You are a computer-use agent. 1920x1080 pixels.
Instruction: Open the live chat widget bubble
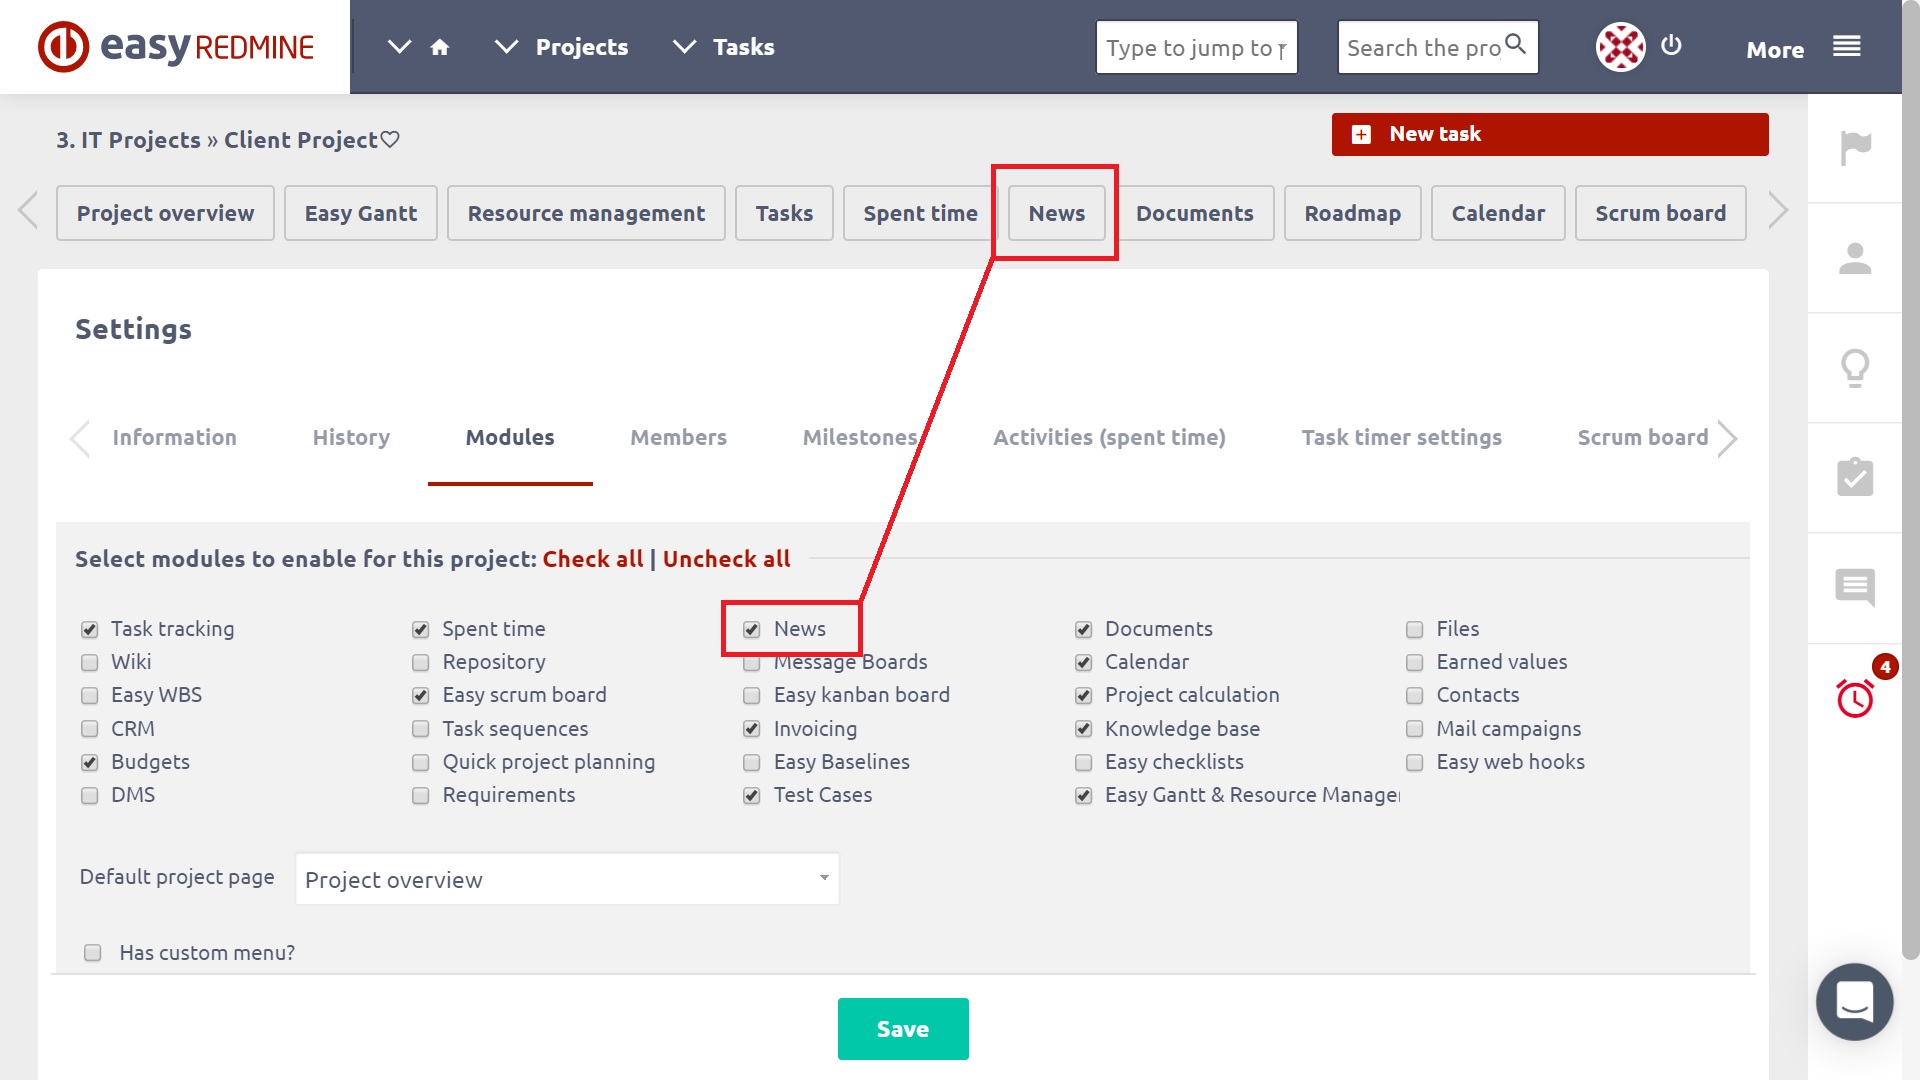pyautogui.click(x=1855, y=1001)
